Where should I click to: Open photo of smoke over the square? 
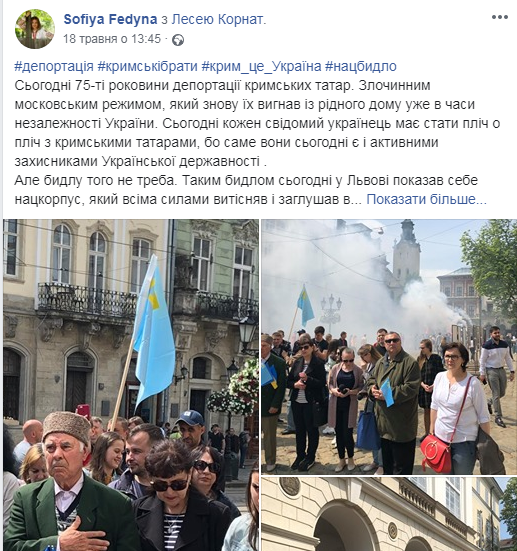[x=389, y=346]
